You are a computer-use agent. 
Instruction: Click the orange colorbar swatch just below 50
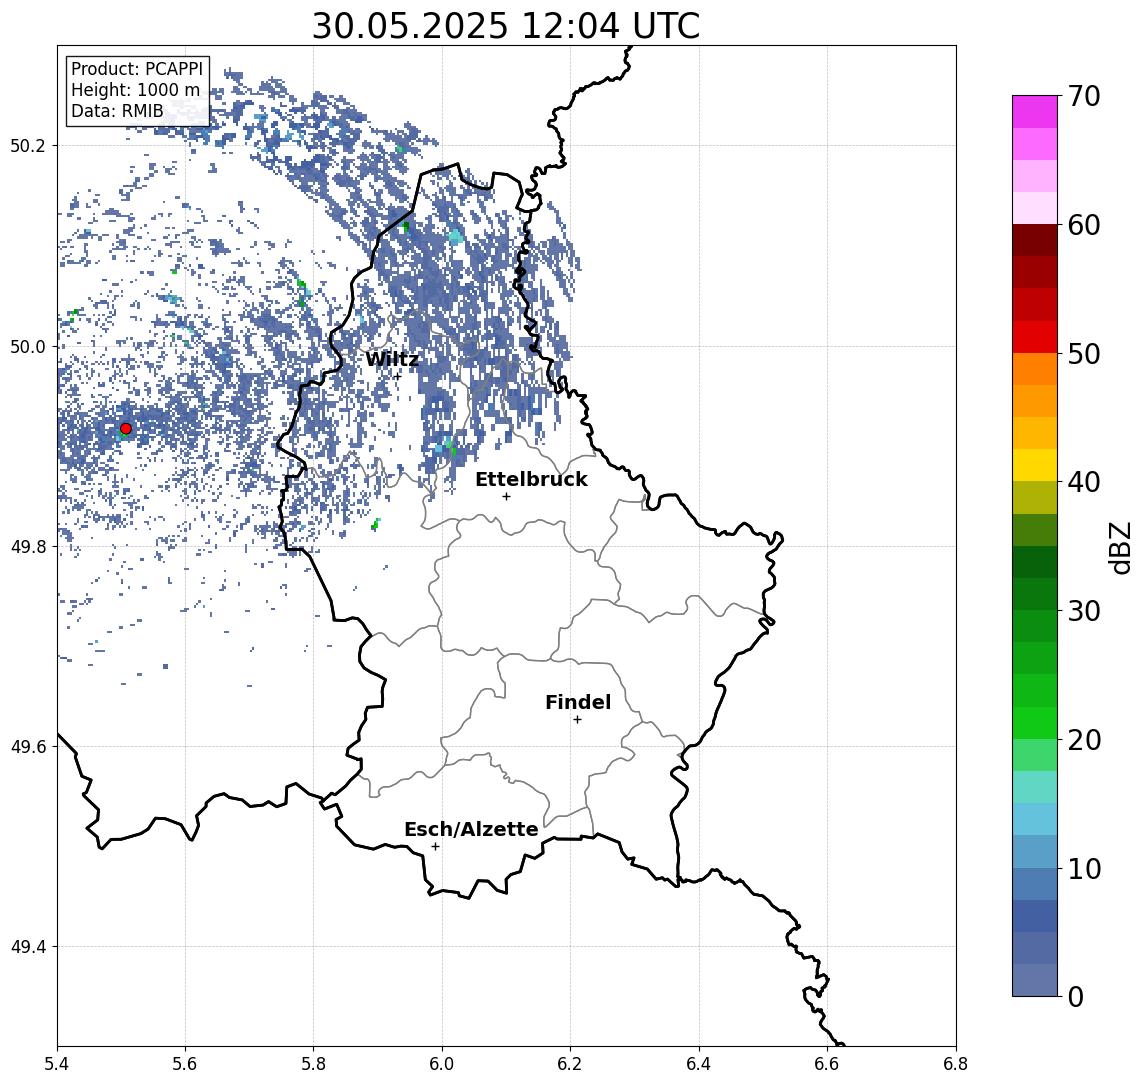pos(1035,370)
